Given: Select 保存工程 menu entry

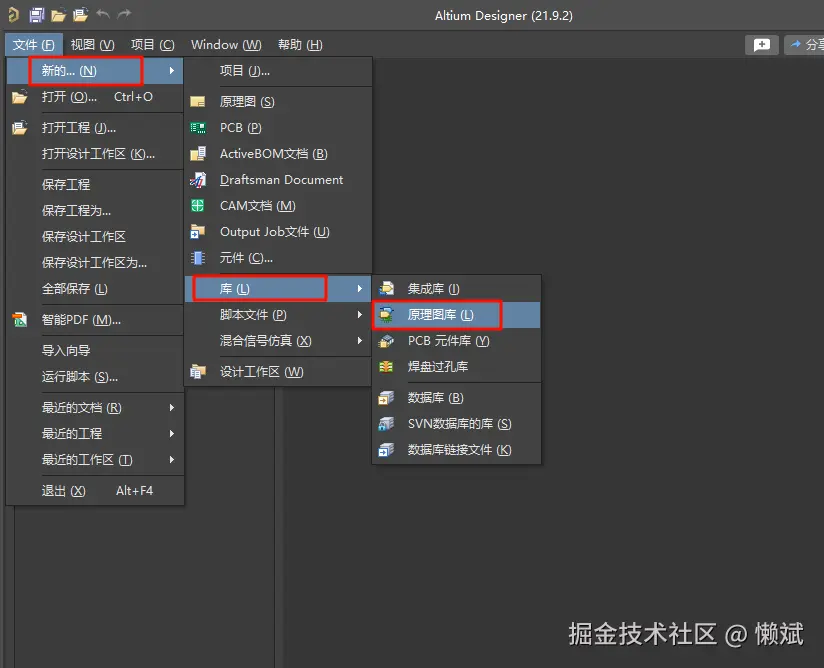Looking at the screenshot, I should tap(95, 184).
